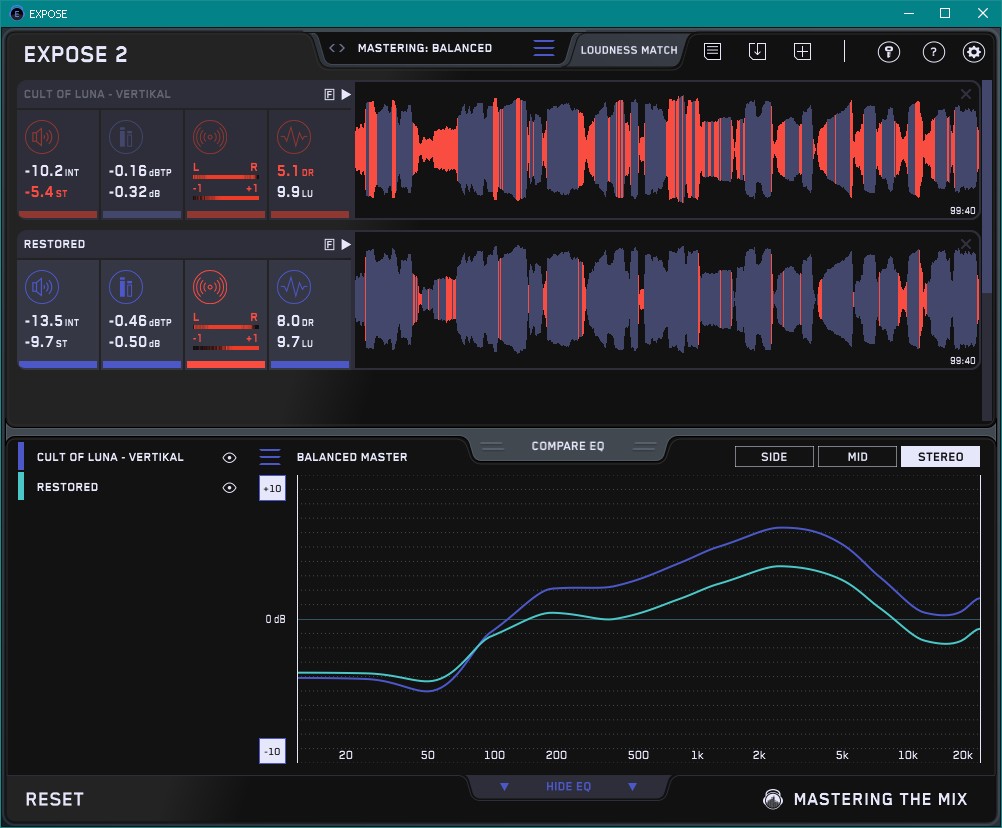
Task: Open the notes list icon in top toolbar
Action: click(712, 51)
